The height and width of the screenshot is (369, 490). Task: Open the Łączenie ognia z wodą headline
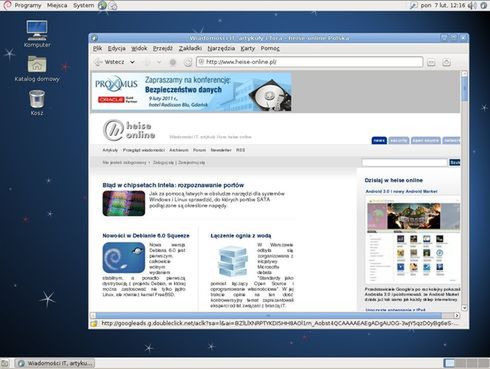241,235
